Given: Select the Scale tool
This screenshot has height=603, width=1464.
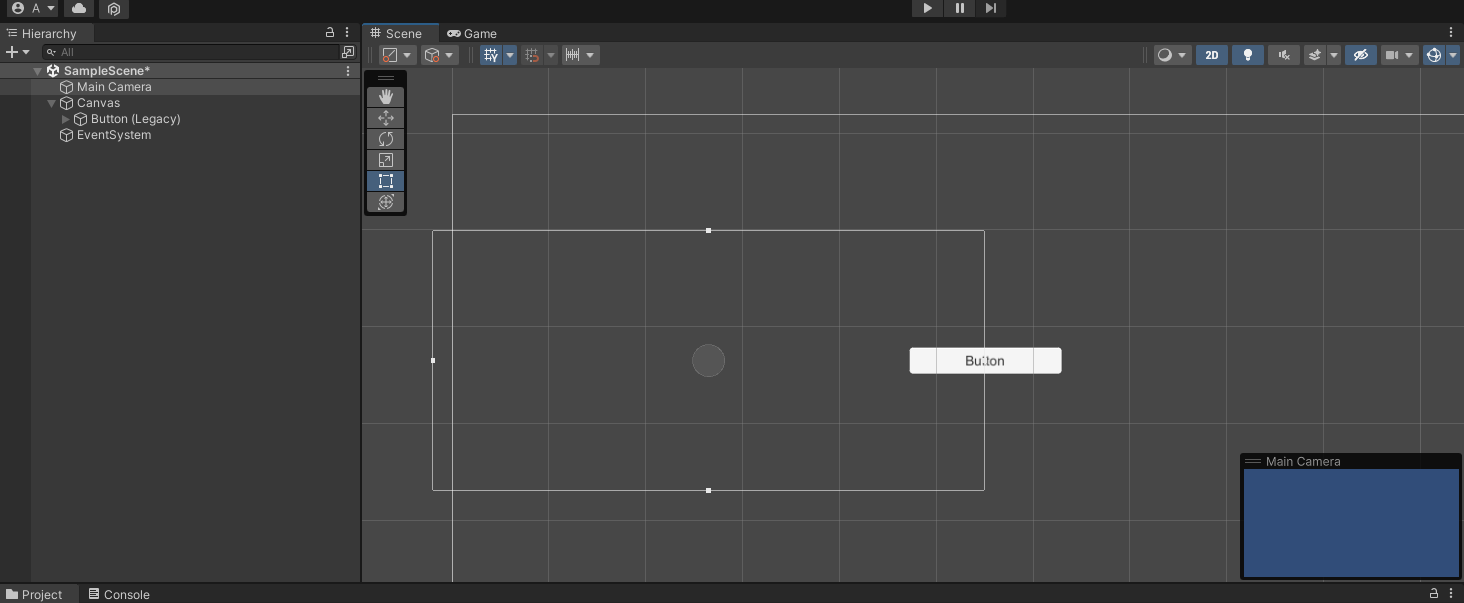Looking at the screenshot, I should [385, 160].
